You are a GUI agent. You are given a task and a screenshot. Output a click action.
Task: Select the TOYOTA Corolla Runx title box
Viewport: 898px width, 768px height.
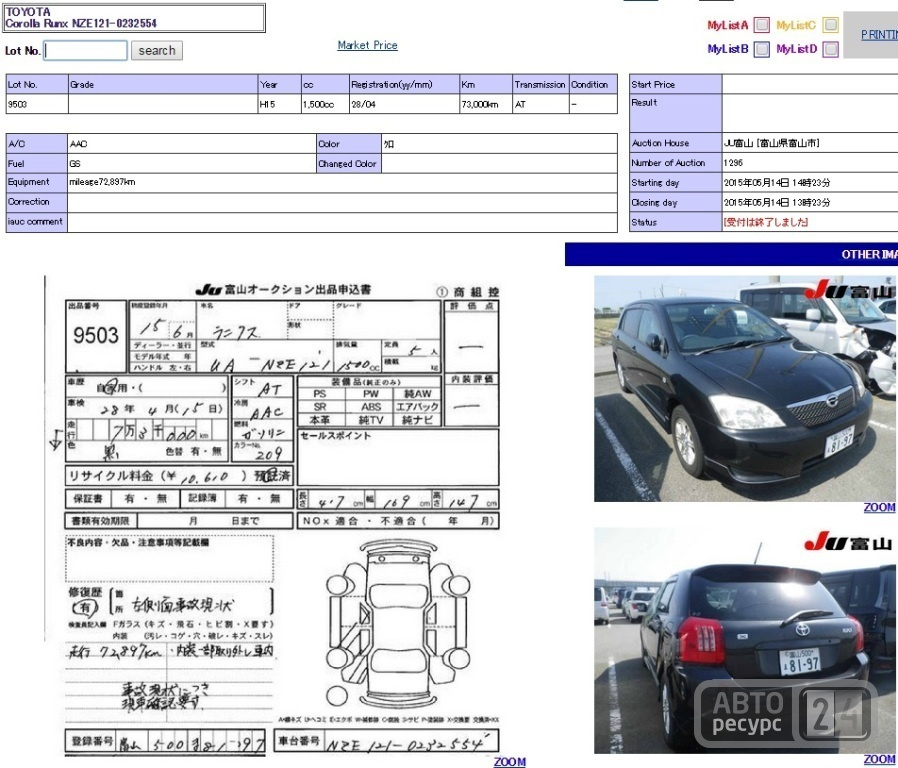pos(134,18)
